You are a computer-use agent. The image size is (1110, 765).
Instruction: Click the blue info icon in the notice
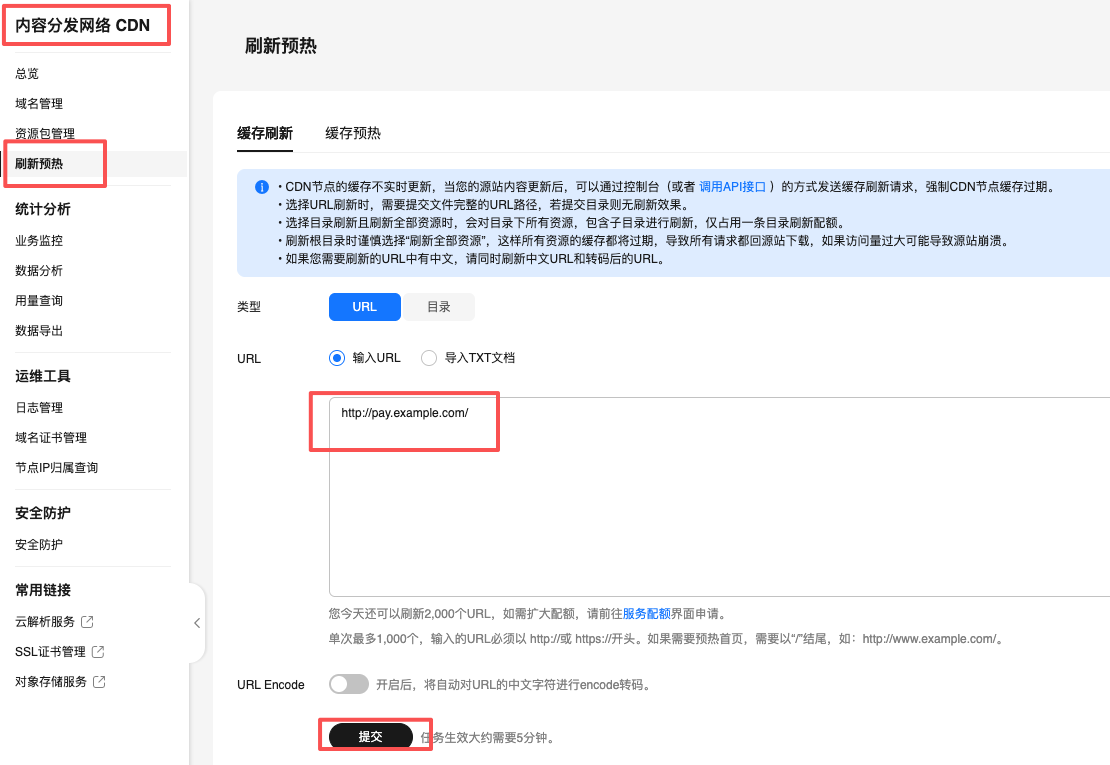262,188
